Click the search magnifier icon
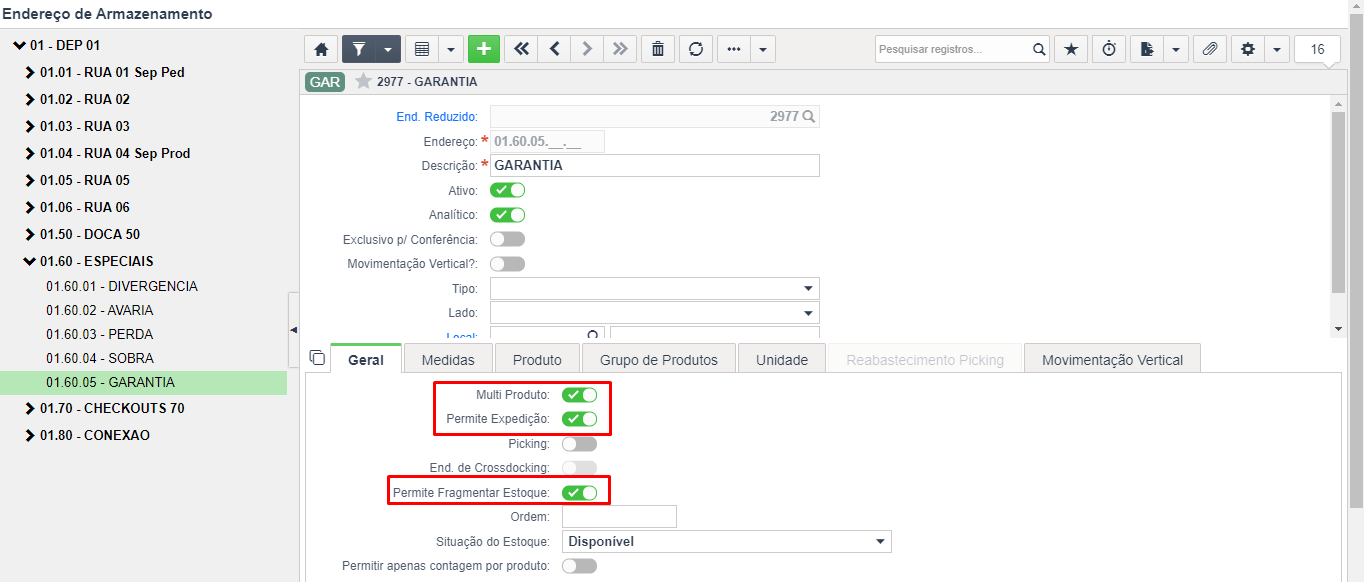Screen dimensions: 1364x582 (1039, 49)
